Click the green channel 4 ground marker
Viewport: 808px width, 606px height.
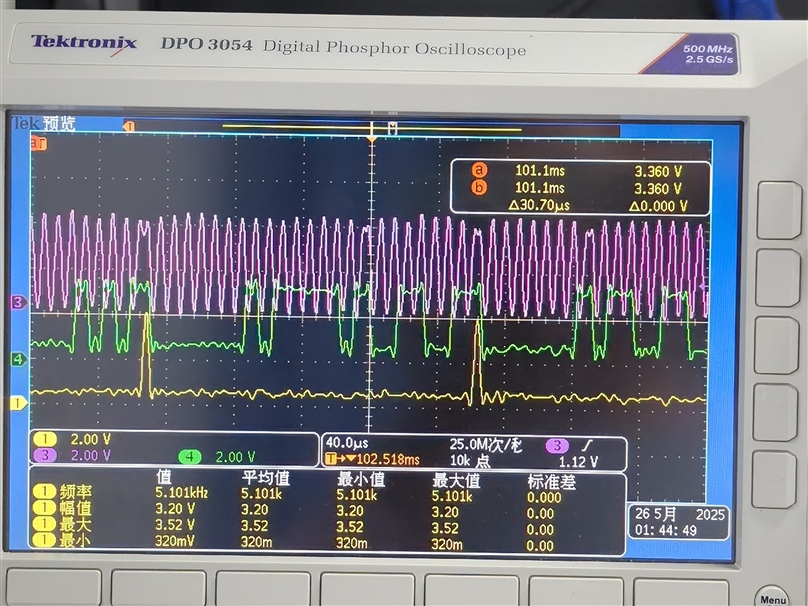pos(19,359)
